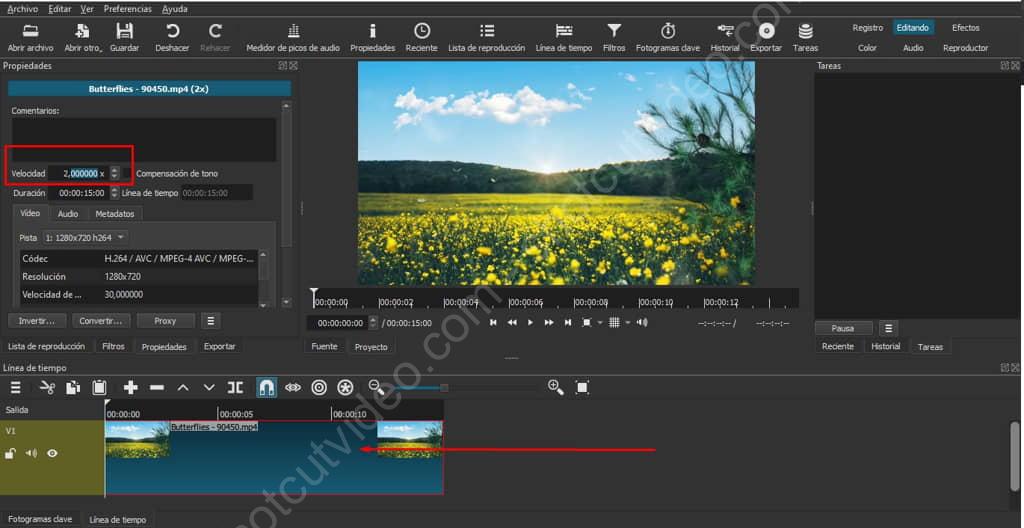Screen dimensions: 1024x528
Task: Hide the V1 track with the eye icon
Action: pos(52,454)
